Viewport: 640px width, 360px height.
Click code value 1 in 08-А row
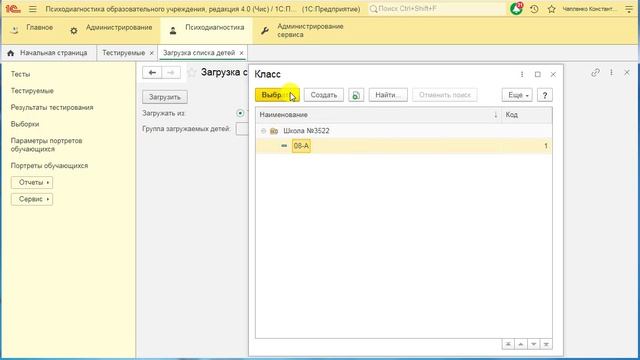coord(546,146)
